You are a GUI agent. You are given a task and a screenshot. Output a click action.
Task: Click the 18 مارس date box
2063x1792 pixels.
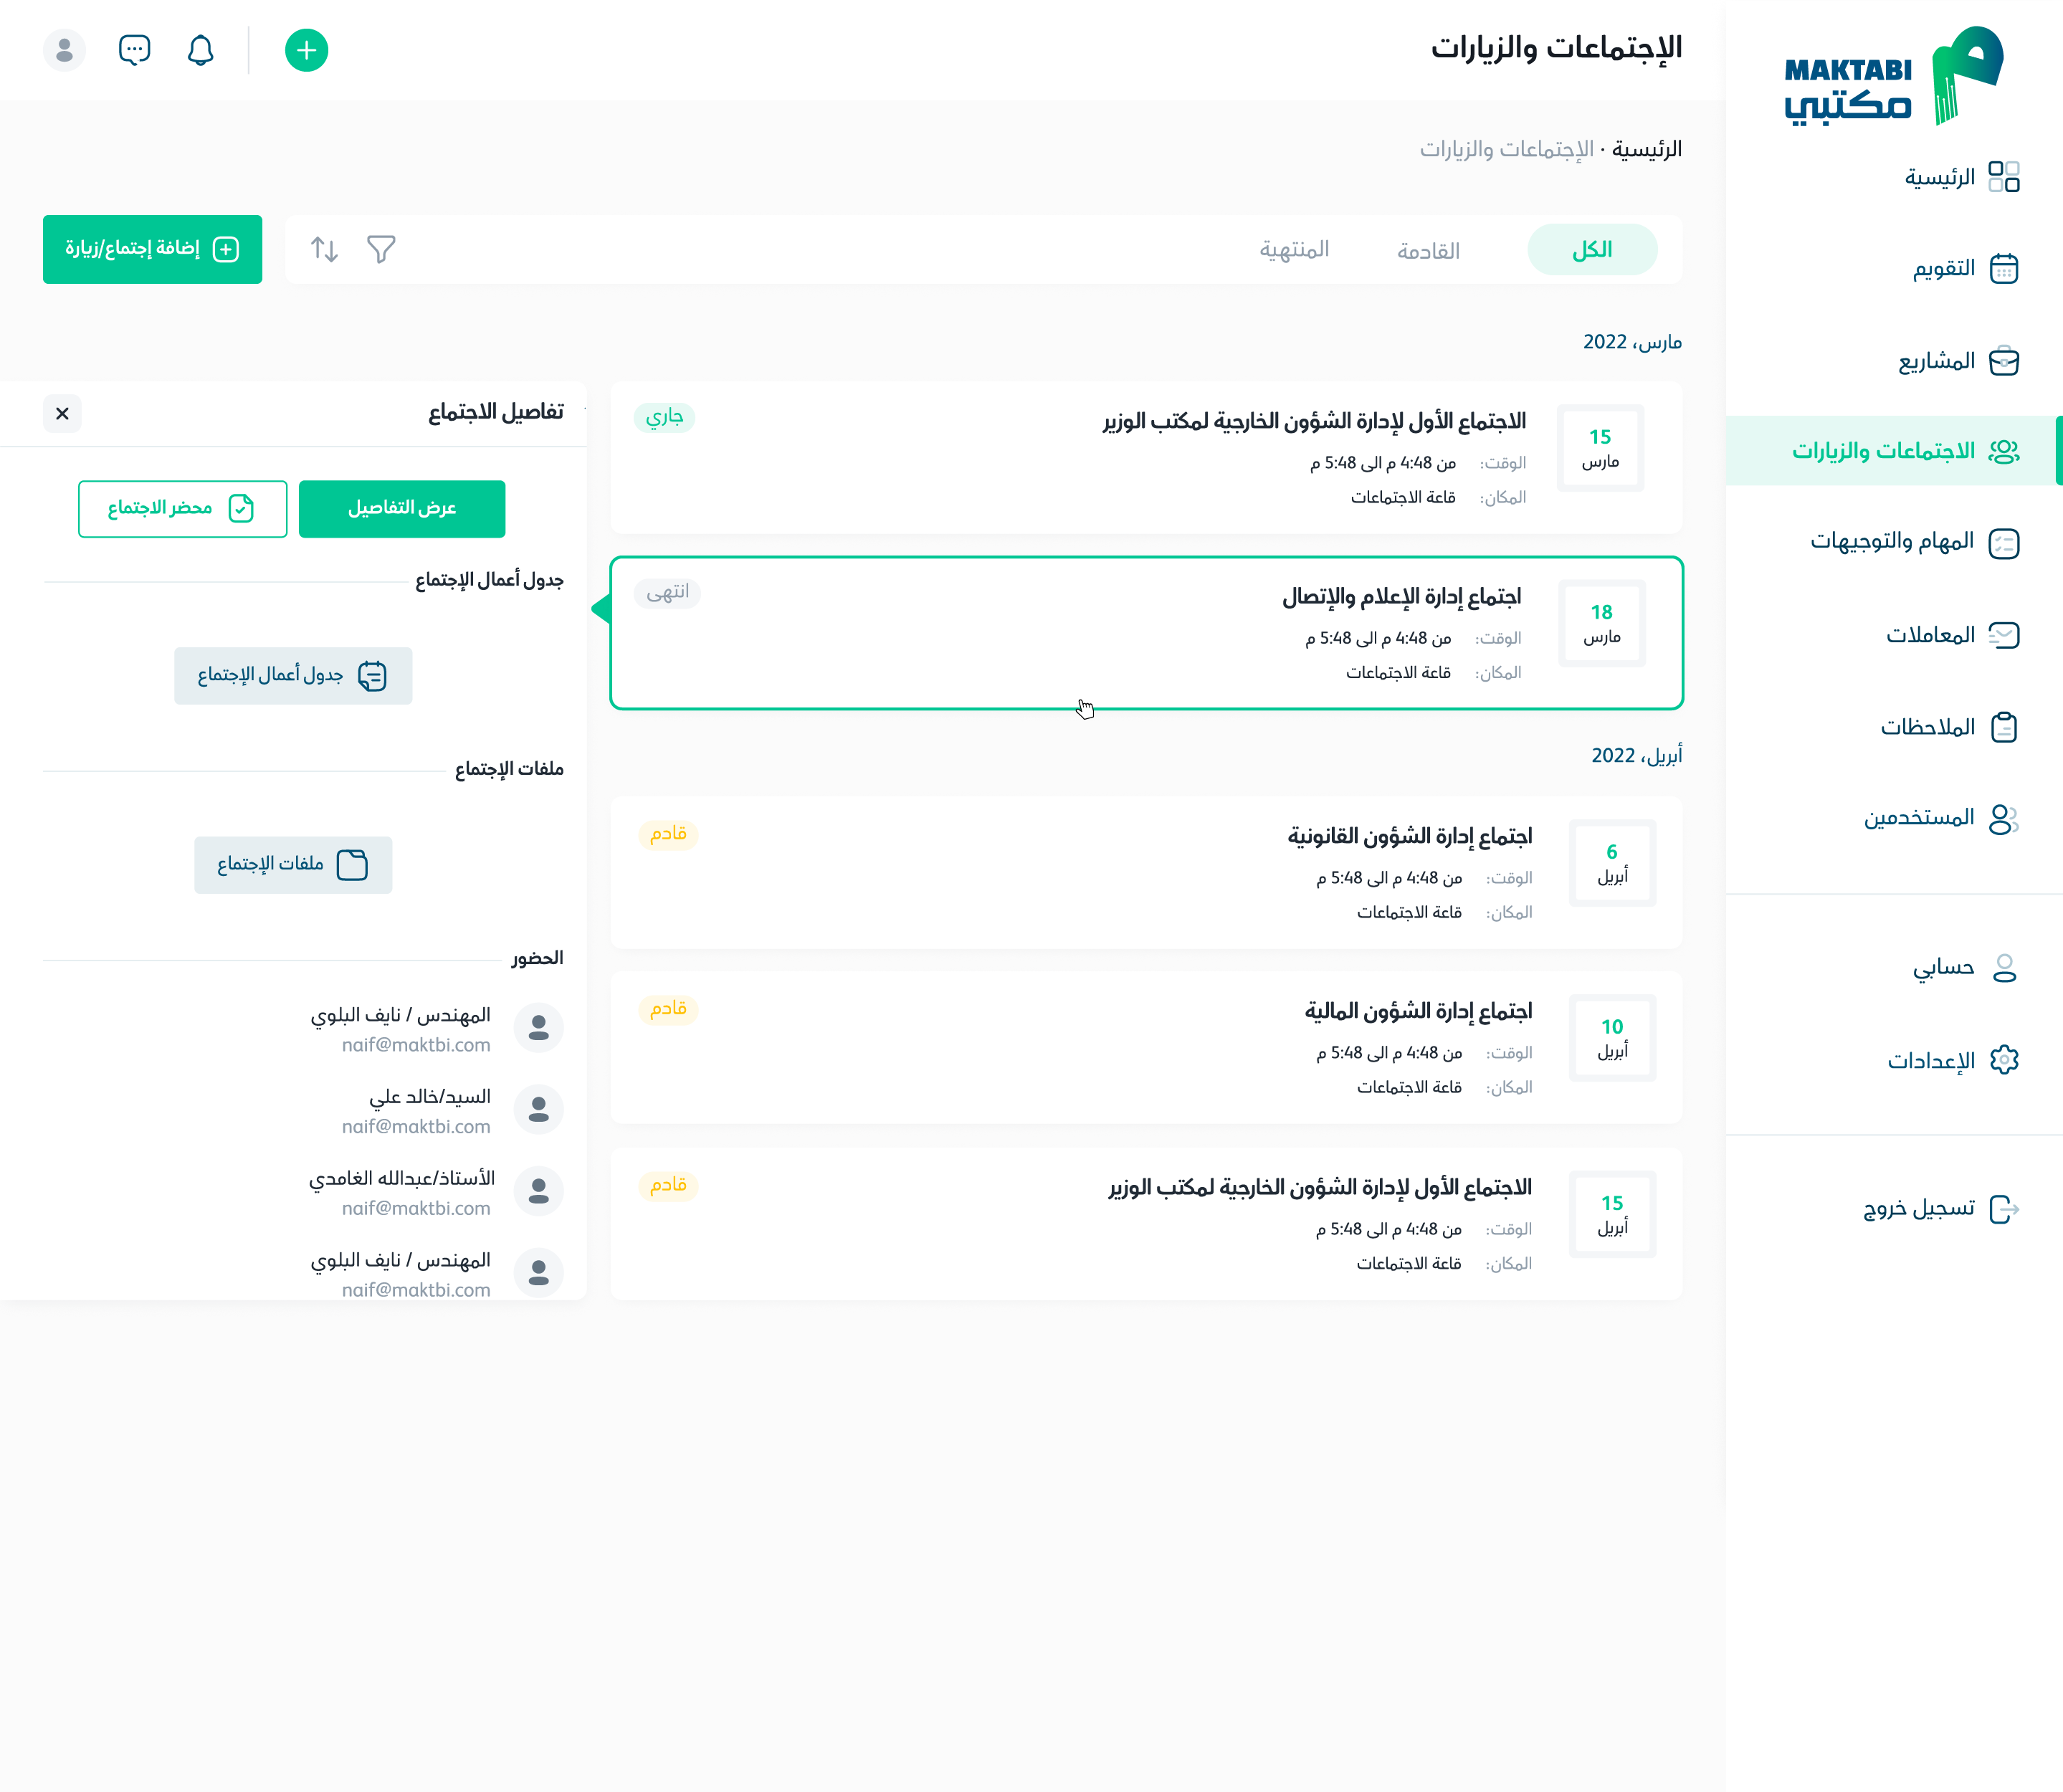pos(1602,623)
